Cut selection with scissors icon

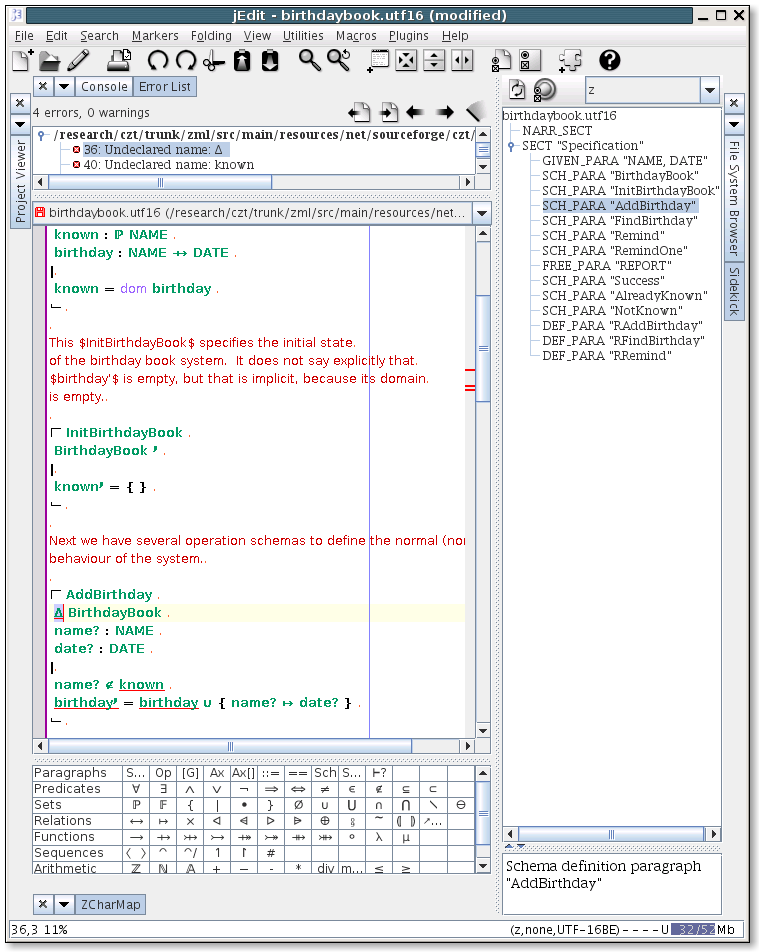point(214,60)
